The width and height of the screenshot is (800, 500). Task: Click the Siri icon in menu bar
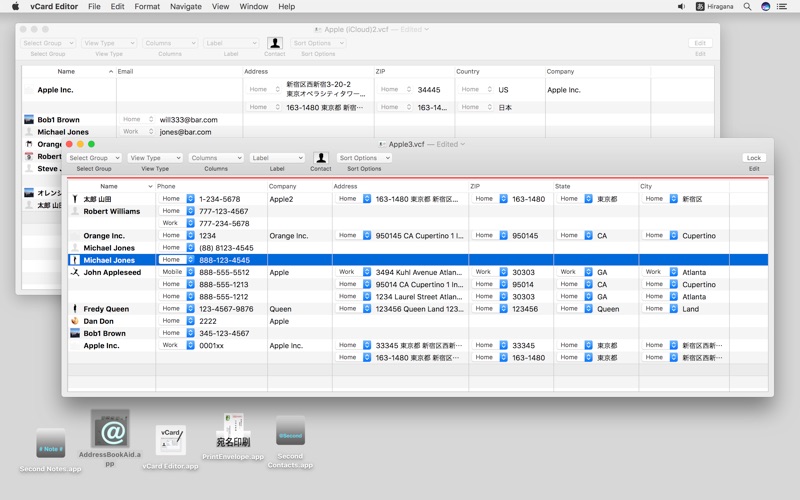coord(765,6)
